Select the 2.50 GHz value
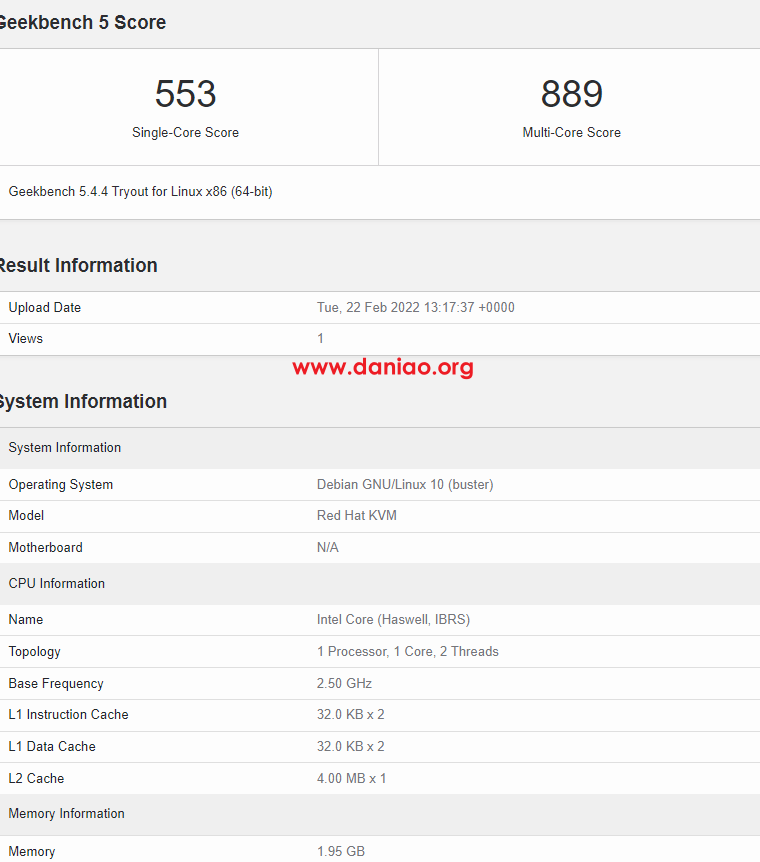Image resolution: width=760 pixels, height=862 pixels. pos(344,683)
